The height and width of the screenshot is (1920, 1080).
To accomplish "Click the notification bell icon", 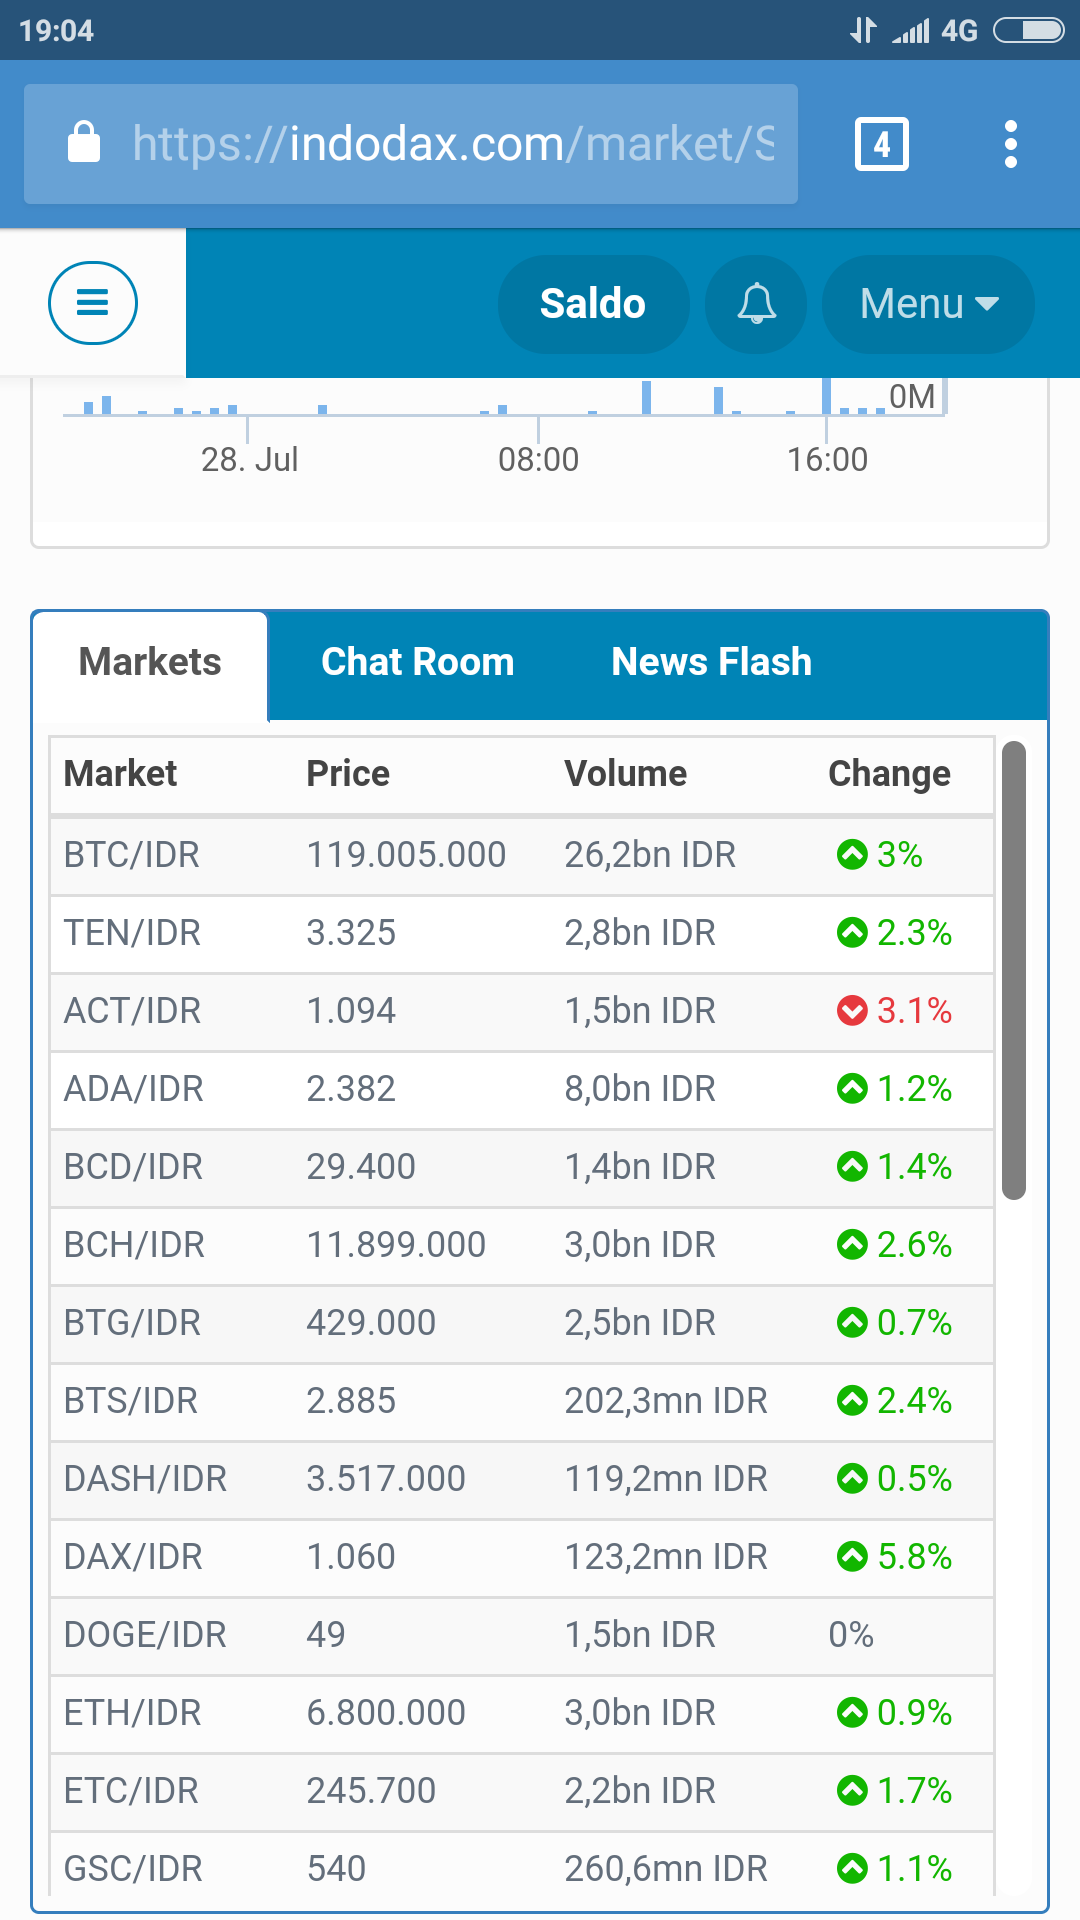I will click(756, 304).
